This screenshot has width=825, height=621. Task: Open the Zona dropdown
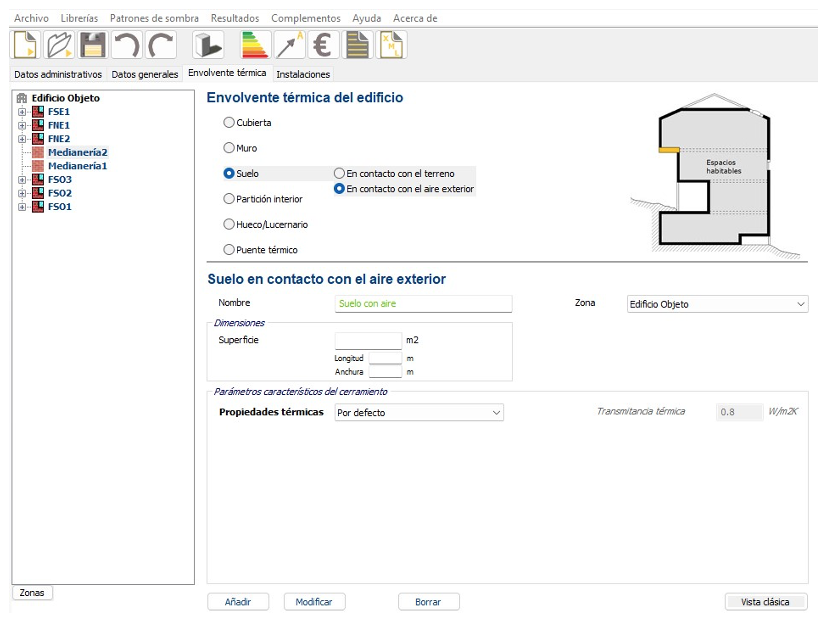pyautogui.click(x=716, y=304)
